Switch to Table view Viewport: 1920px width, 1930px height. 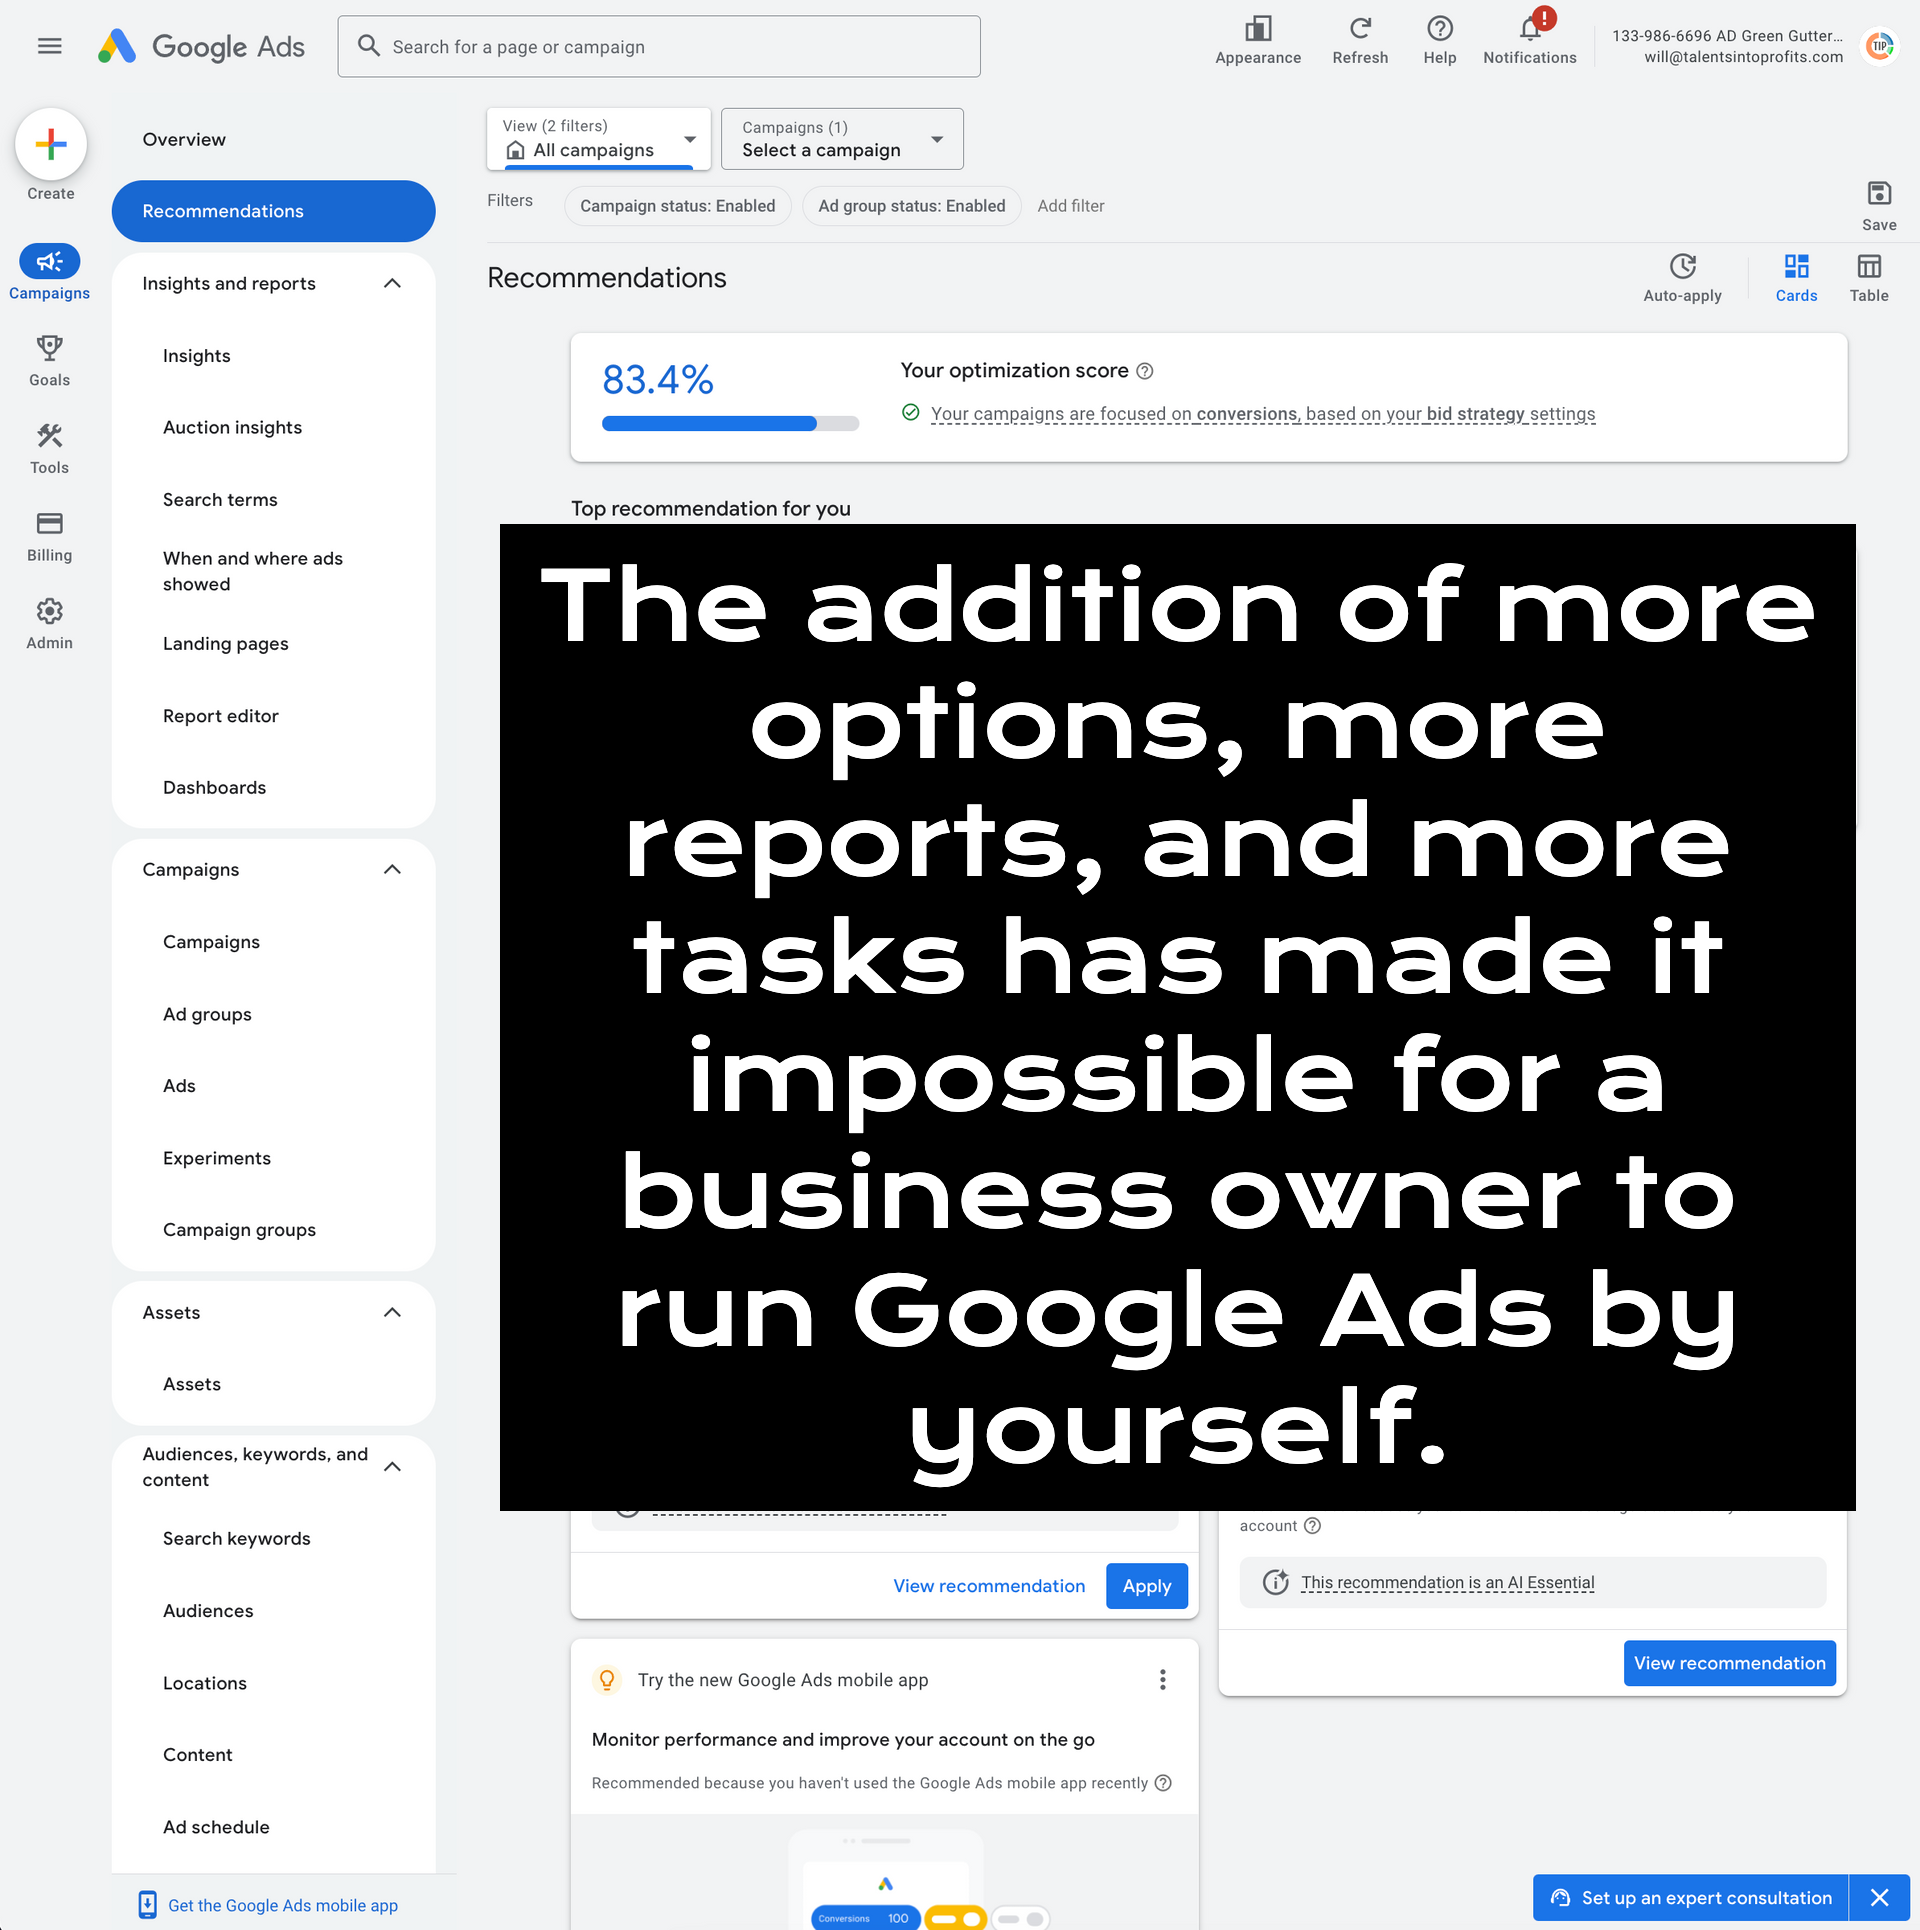click(1869, 278)
